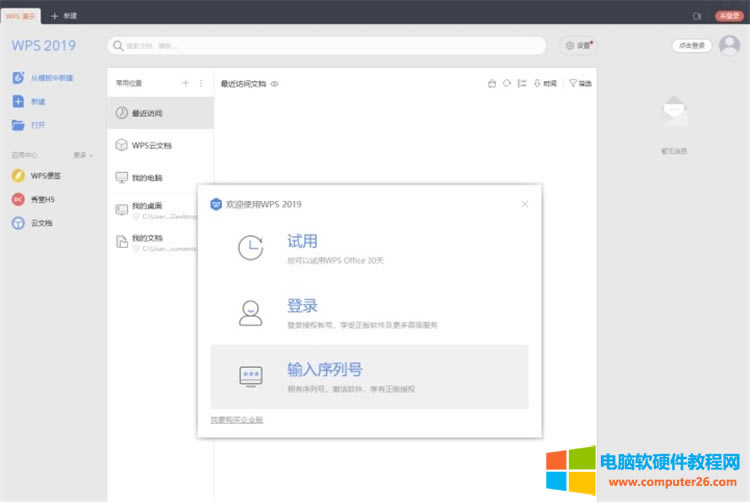Switch list view mode icon
Screen dimensions: 750x502
point(522,83)
